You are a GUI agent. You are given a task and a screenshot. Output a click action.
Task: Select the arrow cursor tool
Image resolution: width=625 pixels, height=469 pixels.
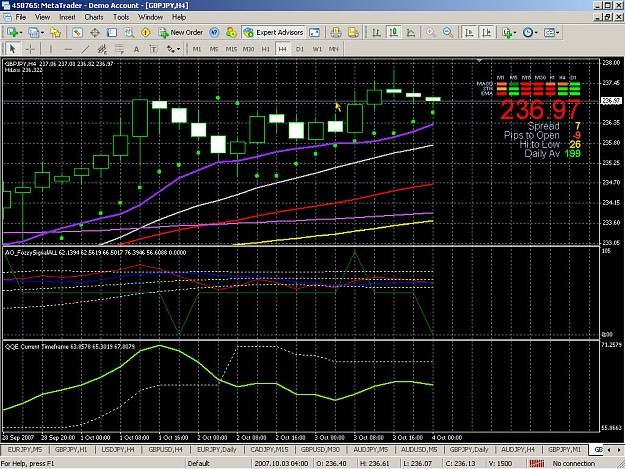(x=12, y=49)
